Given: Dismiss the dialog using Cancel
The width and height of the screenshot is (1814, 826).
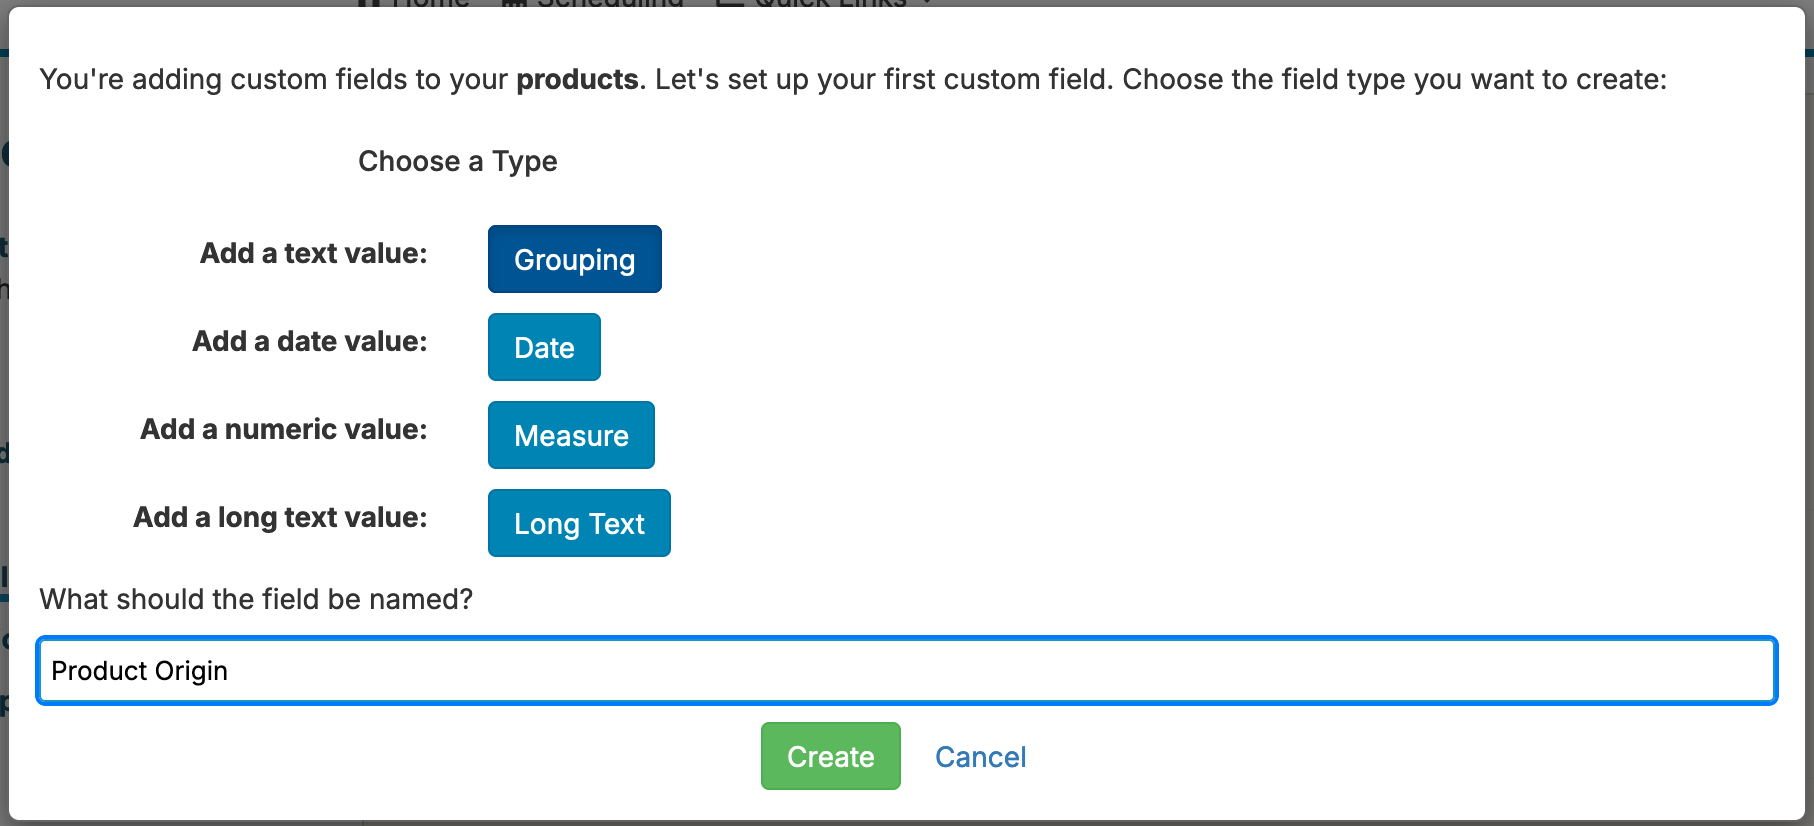Looking at the screenshot, I should 980,757.
